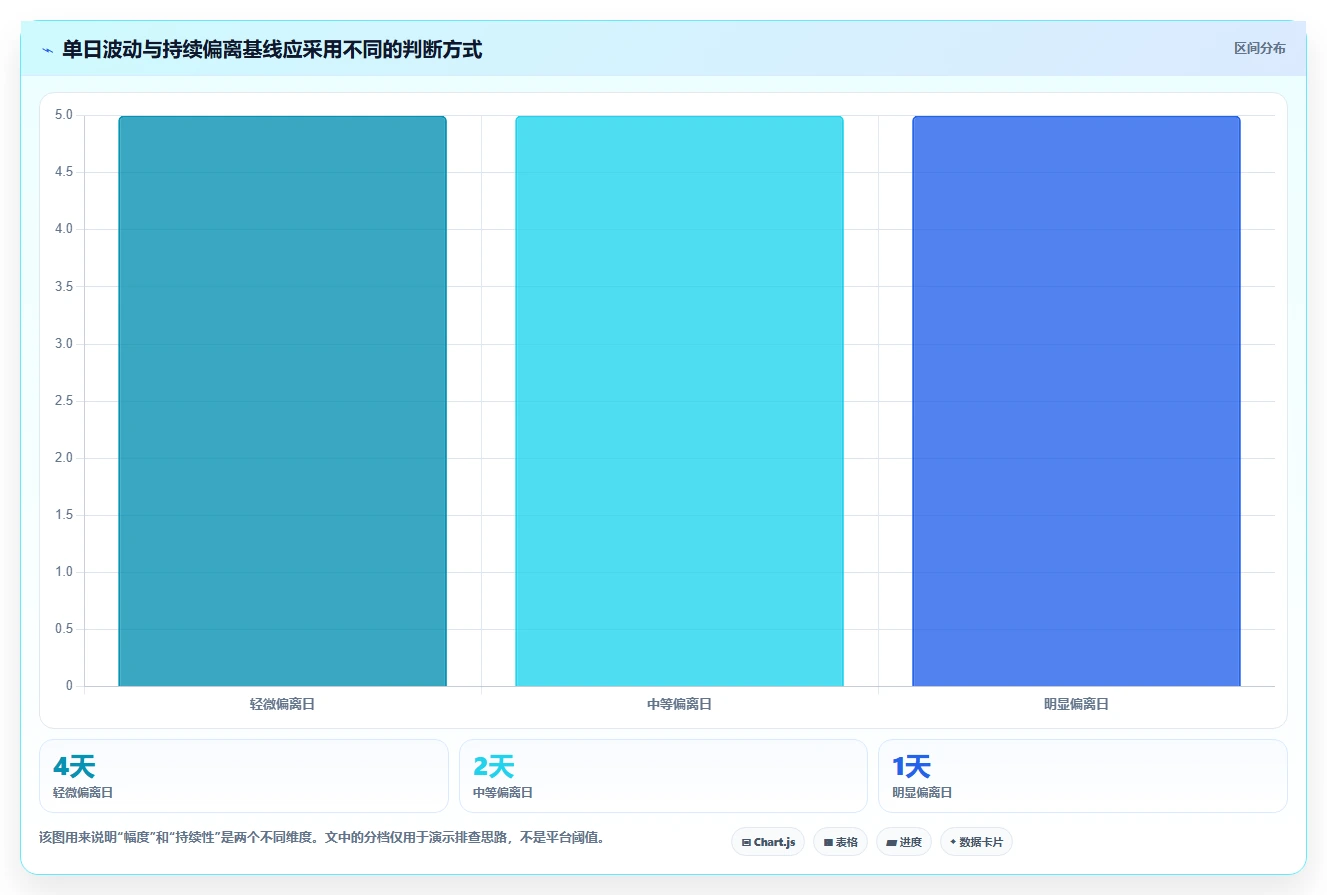Screen dimensions: 1327x895
Task: Click the cyan 中等偏离日 bar
Action: coord(679,401)
